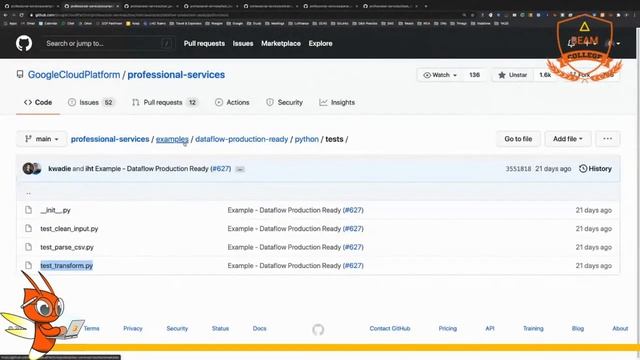Switch to the repository Issues tab
The width and height of the screenshot is (640, 360).
coord(92,102)
